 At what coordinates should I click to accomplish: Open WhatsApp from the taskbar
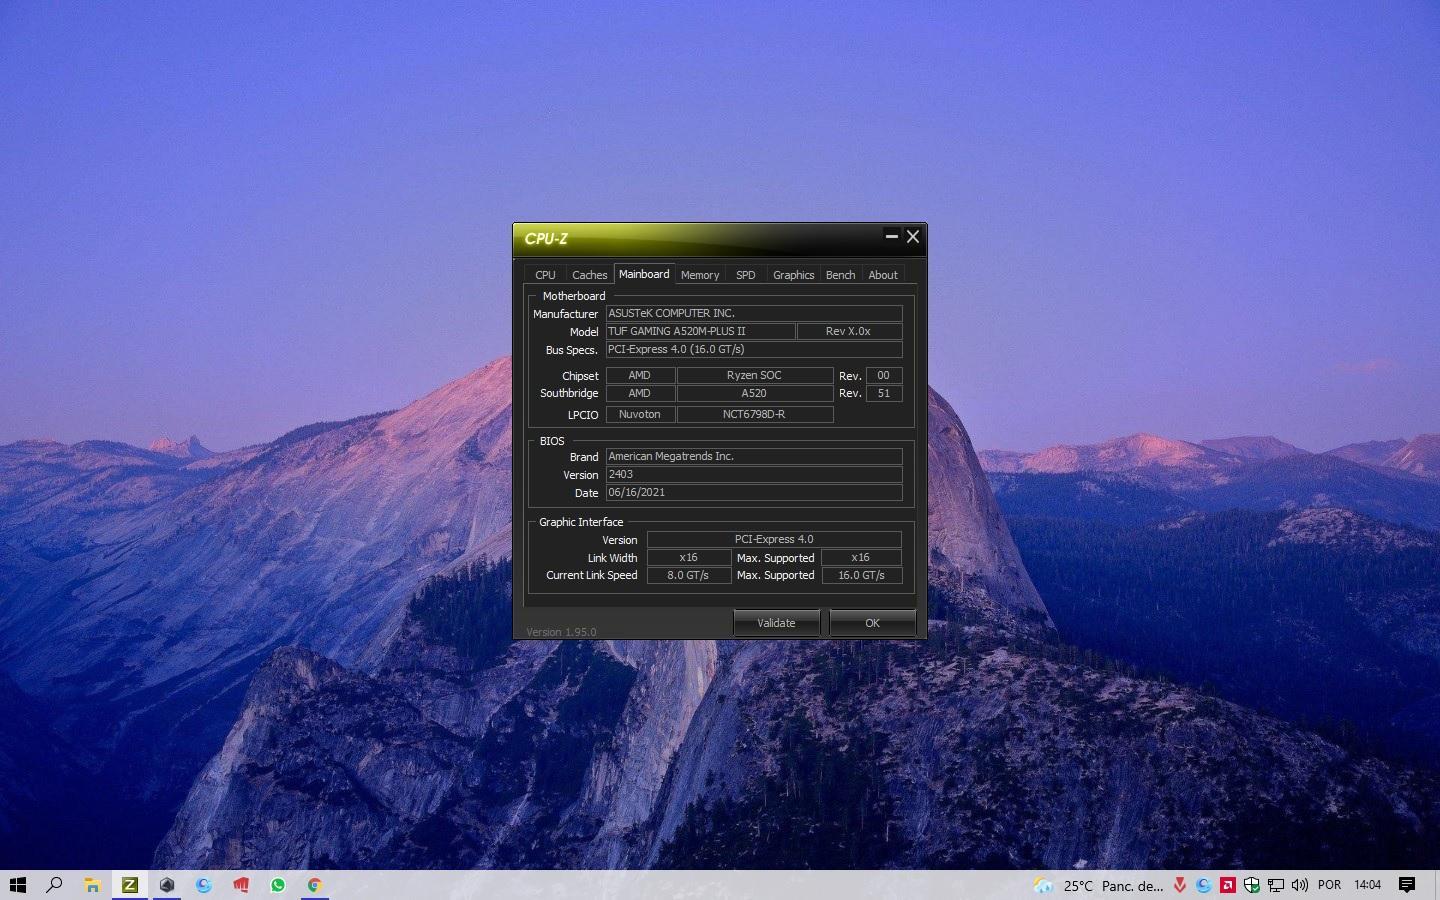pos(278,885)
